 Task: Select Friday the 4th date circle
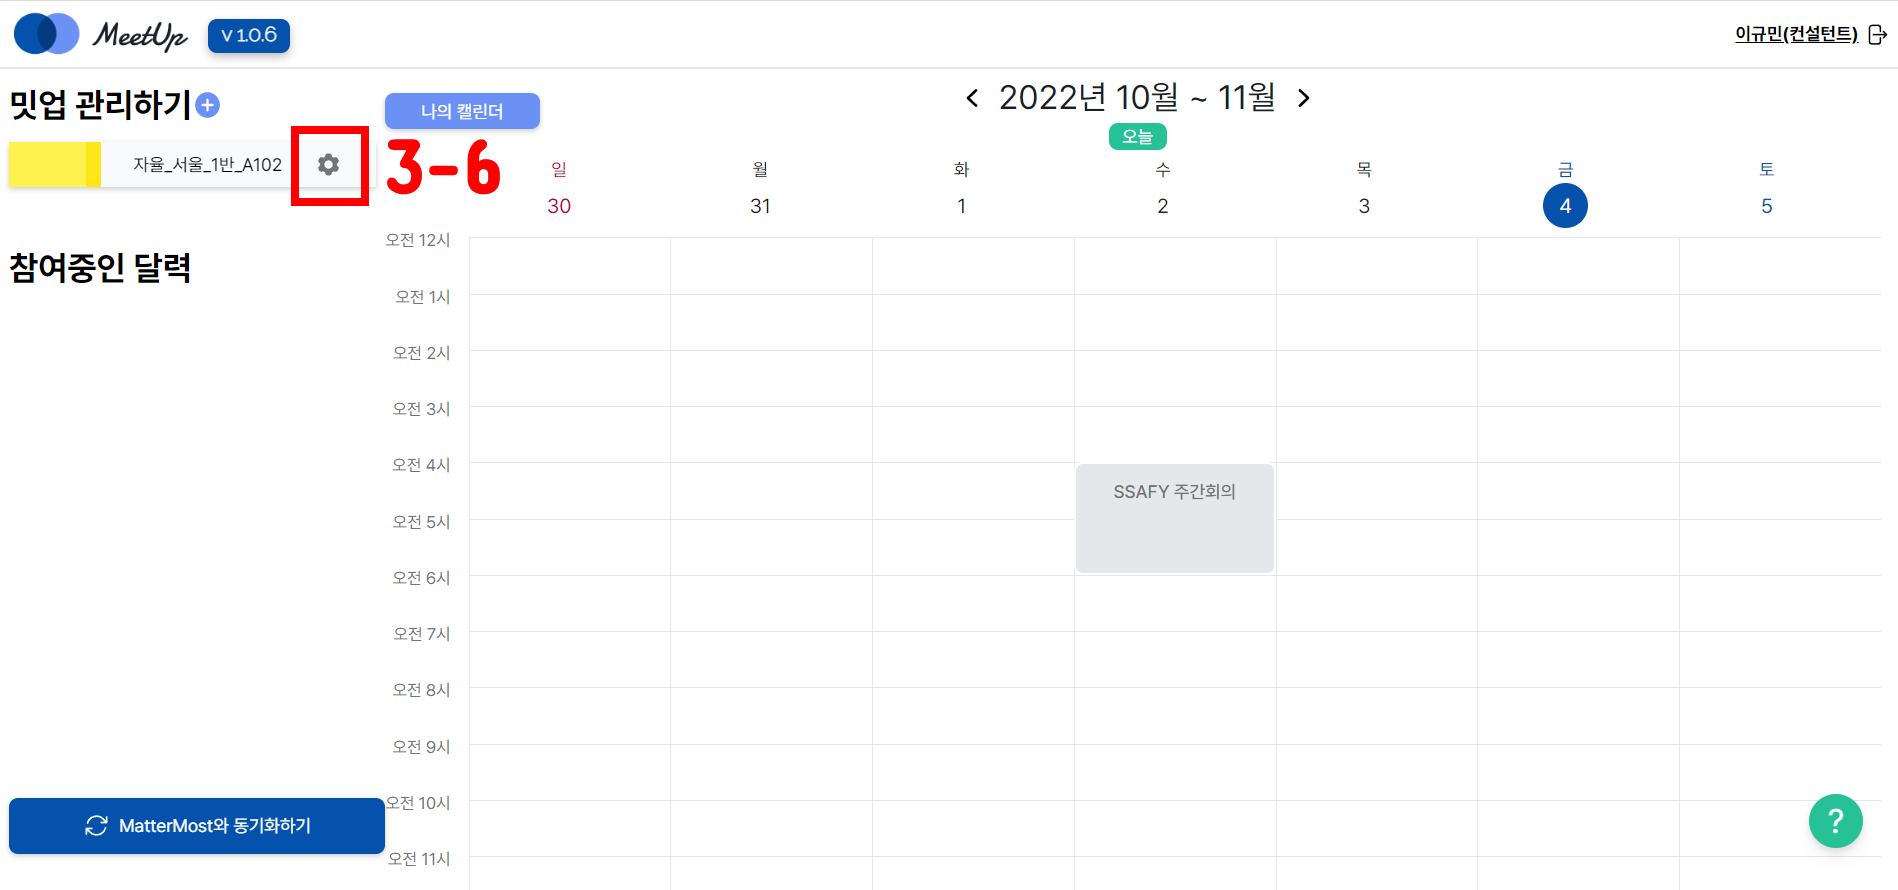[1565, 206]
